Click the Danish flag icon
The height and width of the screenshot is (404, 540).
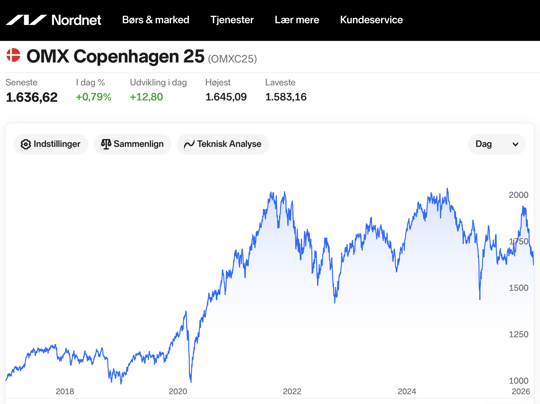pos(13,55)
